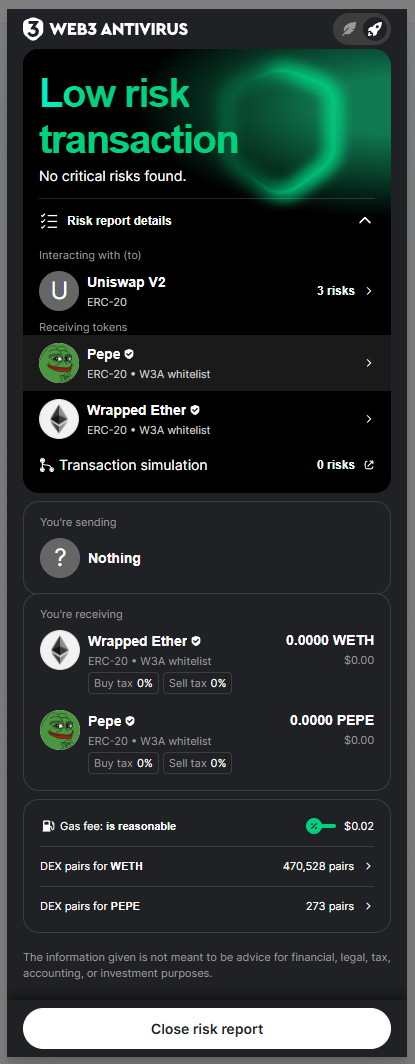This screenshot has height=1064, width=415.
Task: Click the Risk report details checklist icon
Action: point(48,221)
